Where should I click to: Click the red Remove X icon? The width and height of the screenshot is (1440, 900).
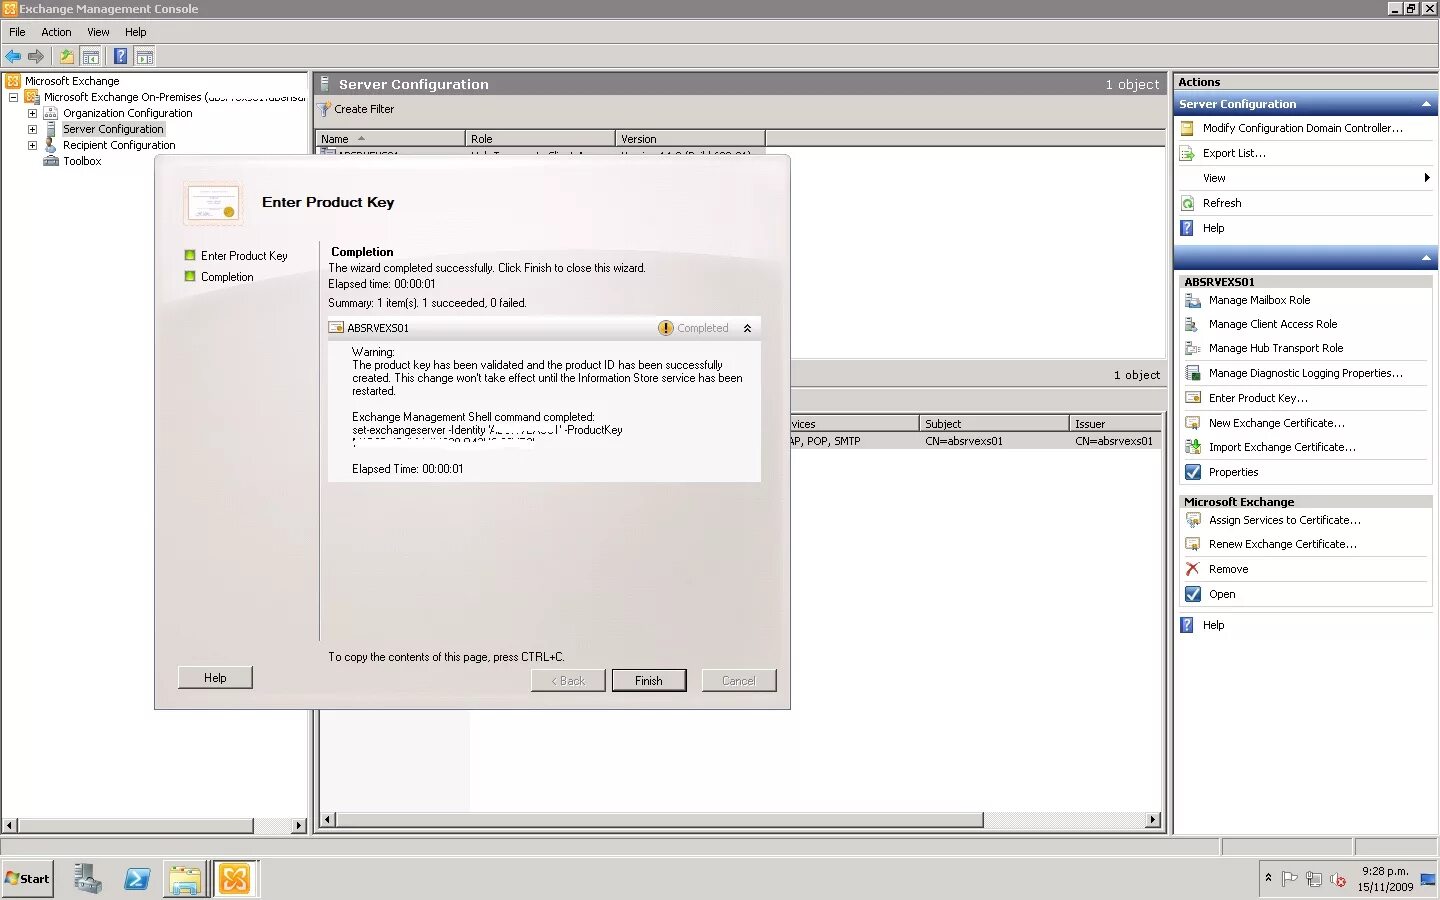1192,569
